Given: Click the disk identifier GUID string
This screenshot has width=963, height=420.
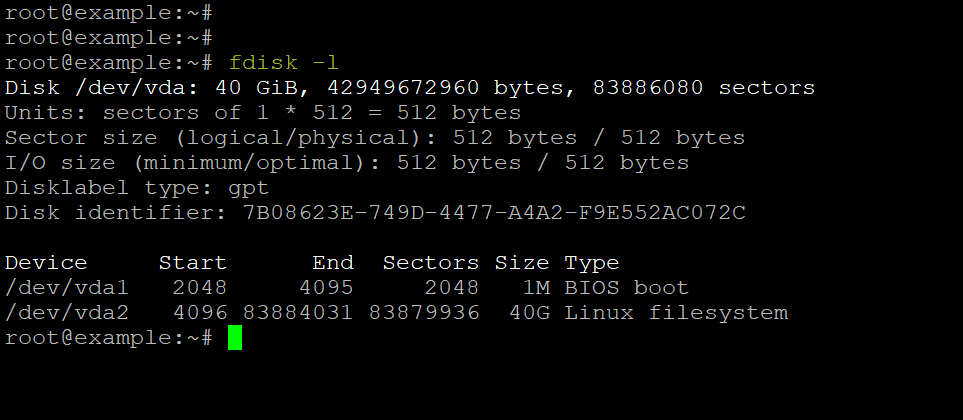Looking at the screenshot, I should (494, 213).
